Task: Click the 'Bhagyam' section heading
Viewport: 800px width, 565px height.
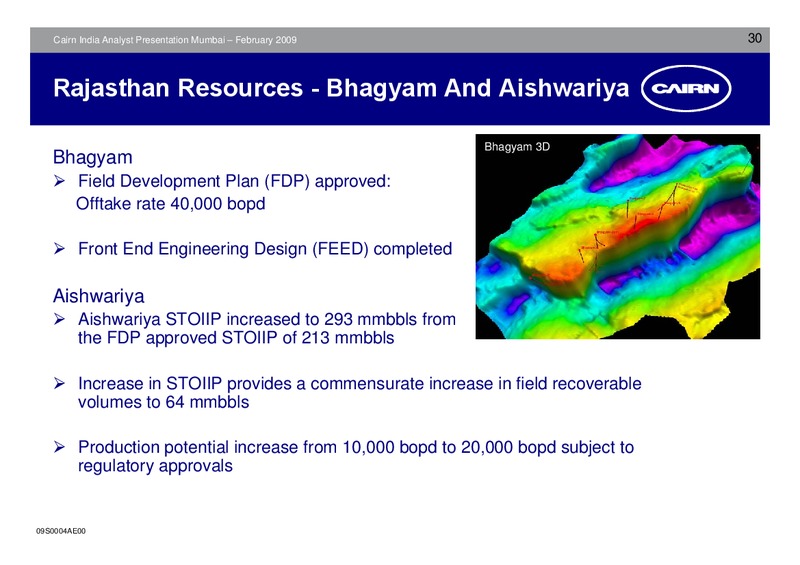Action: [x=92, y=157]
